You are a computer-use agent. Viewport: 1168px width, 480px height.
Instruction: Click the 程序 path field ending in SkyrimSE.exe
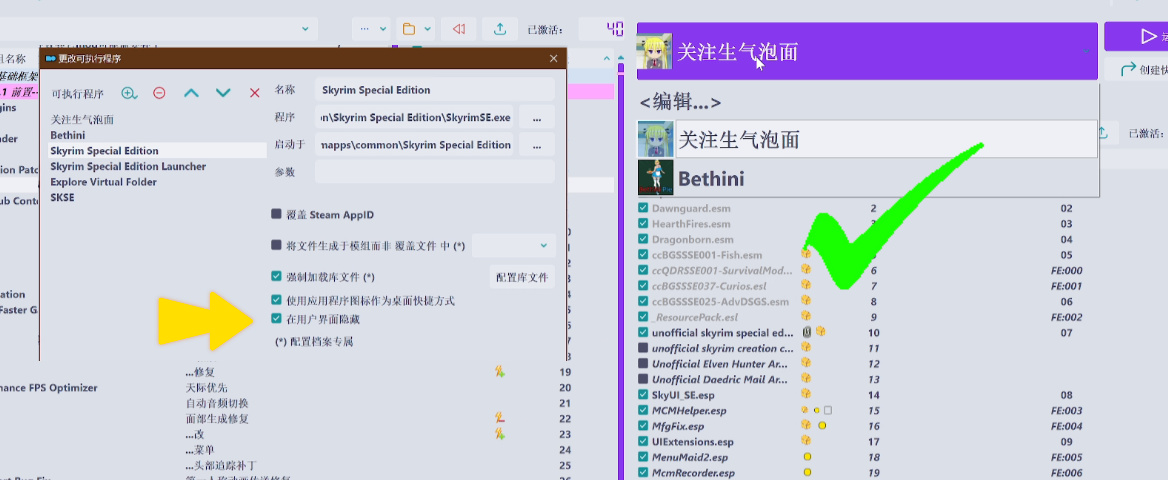pyautogui.click(x=414, y=118)
